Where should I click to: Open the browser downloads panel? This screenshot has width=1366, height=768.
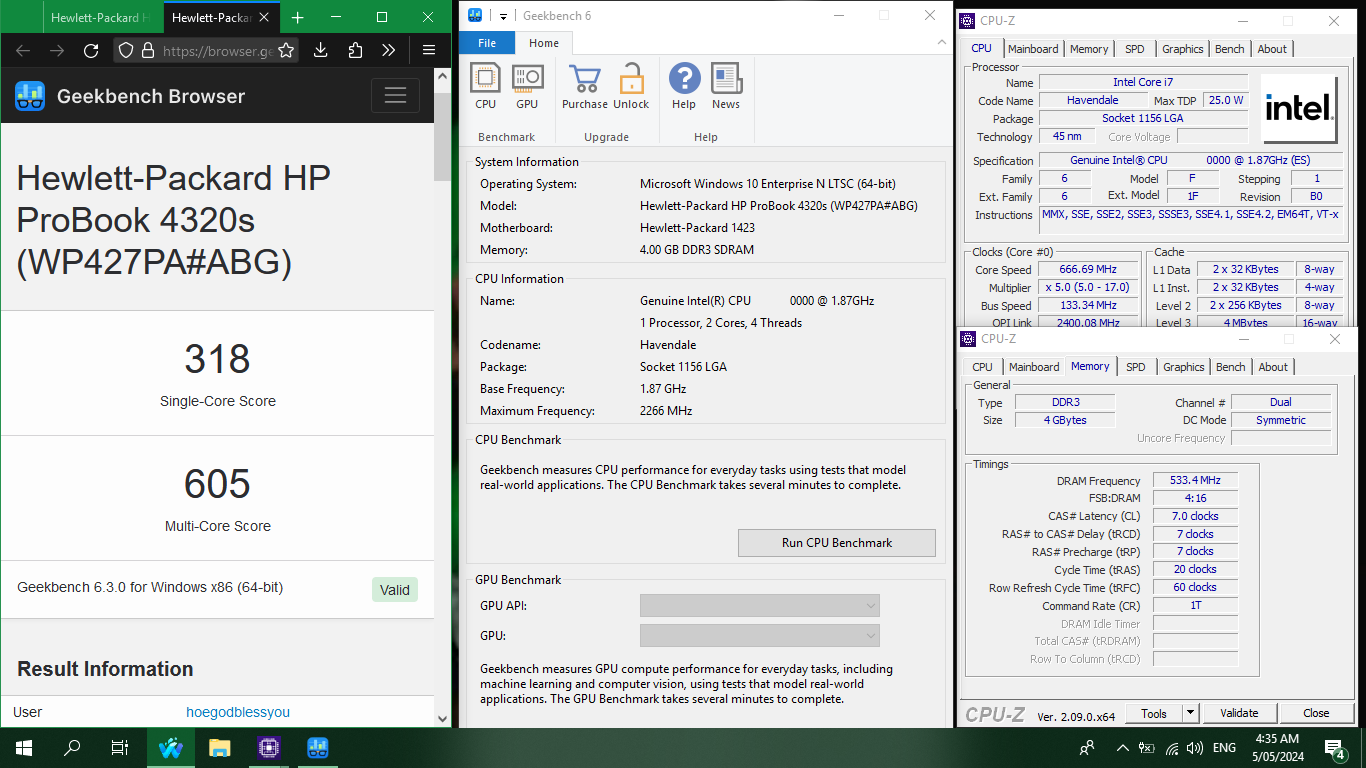[x=320, y=50]
